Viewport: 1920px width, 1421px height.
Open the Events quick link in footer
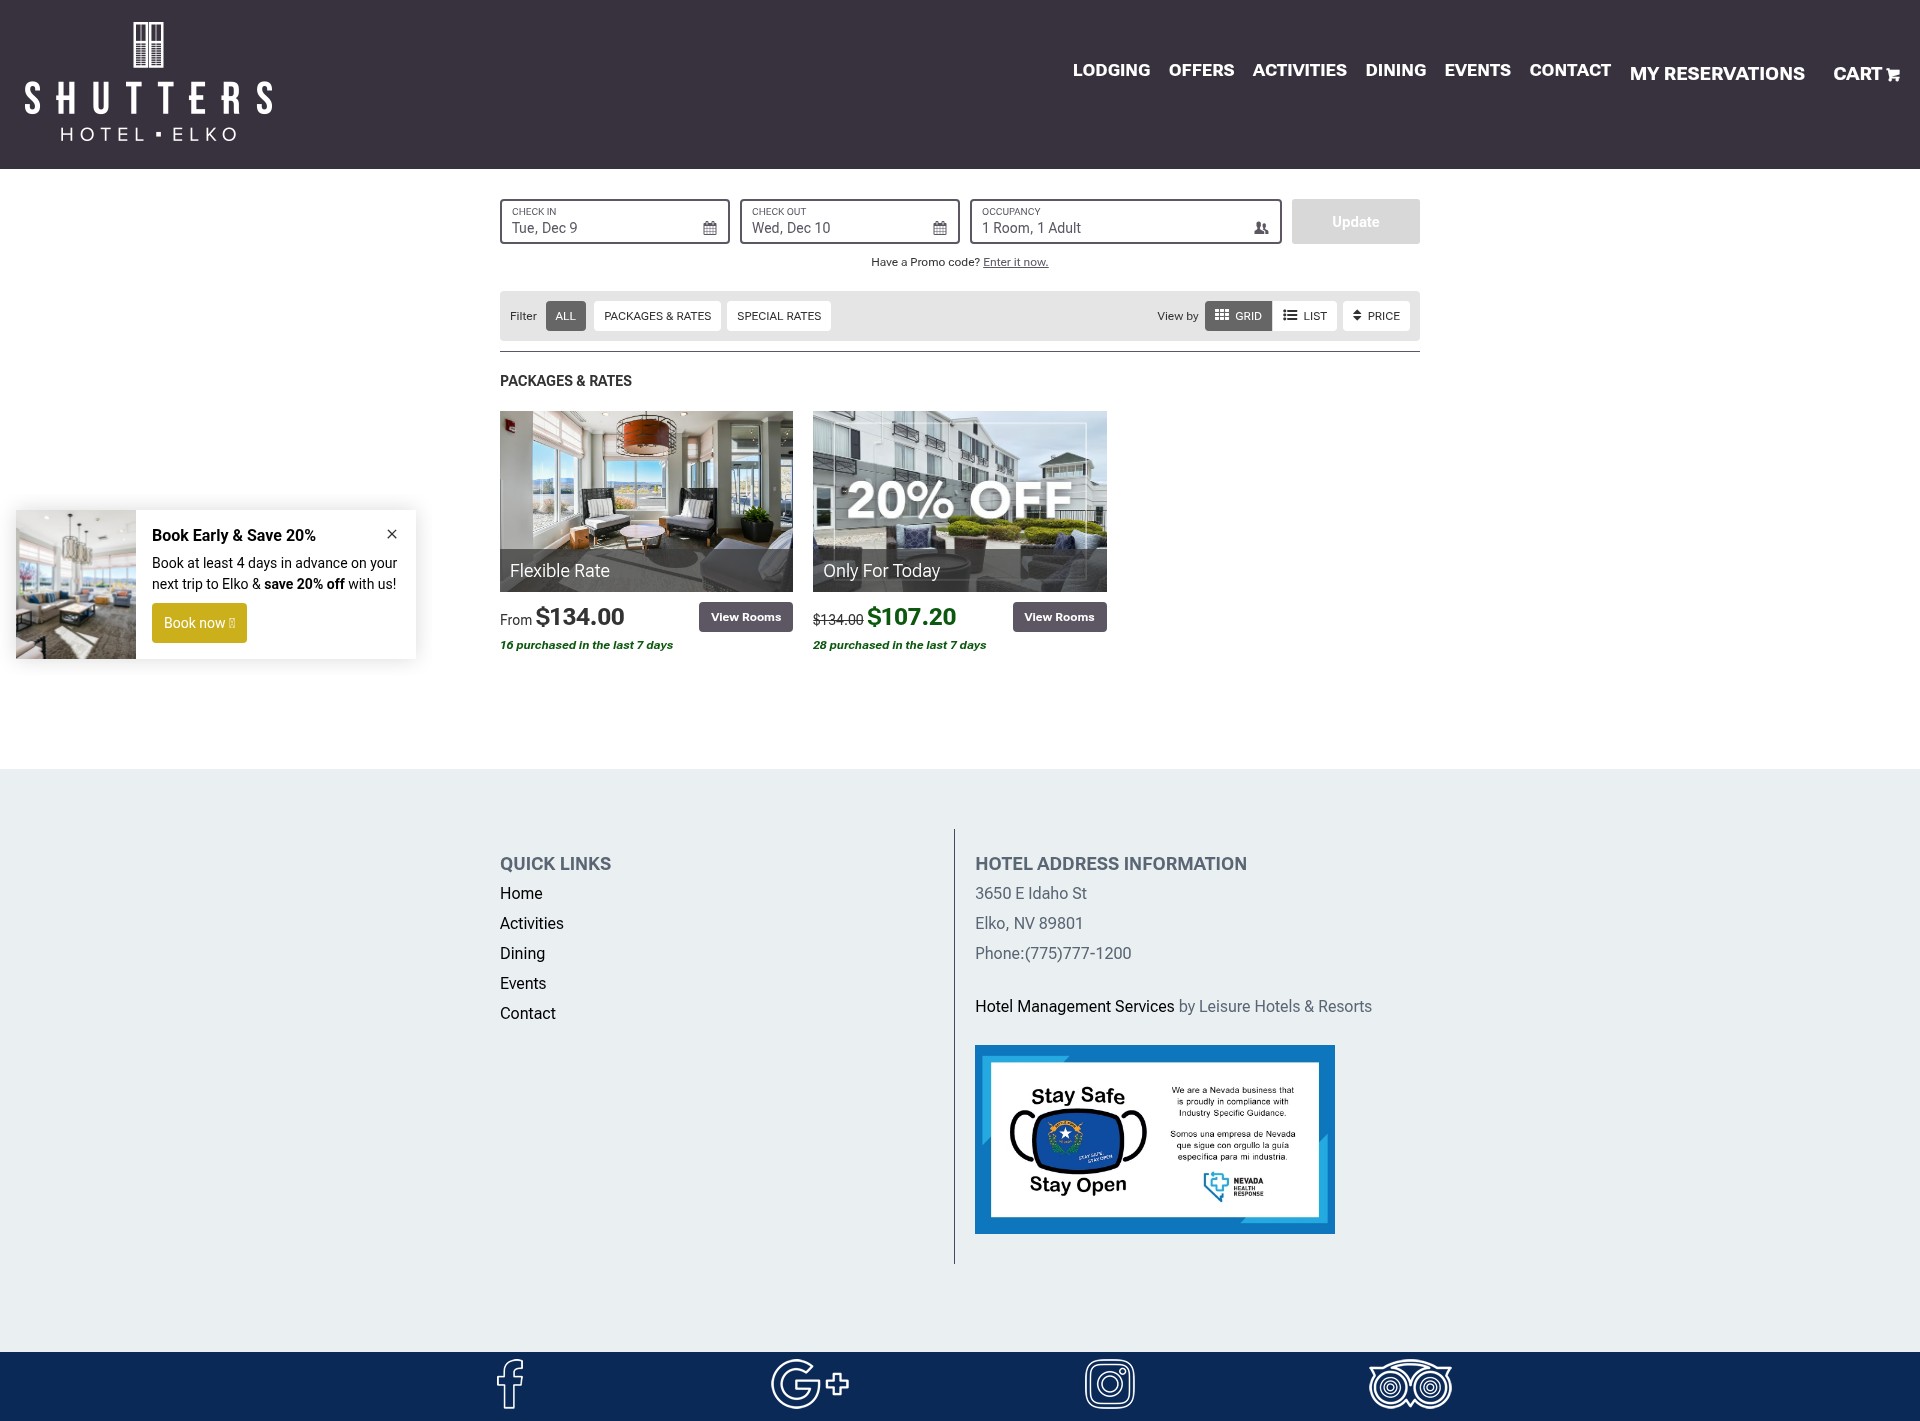(523, 983)
